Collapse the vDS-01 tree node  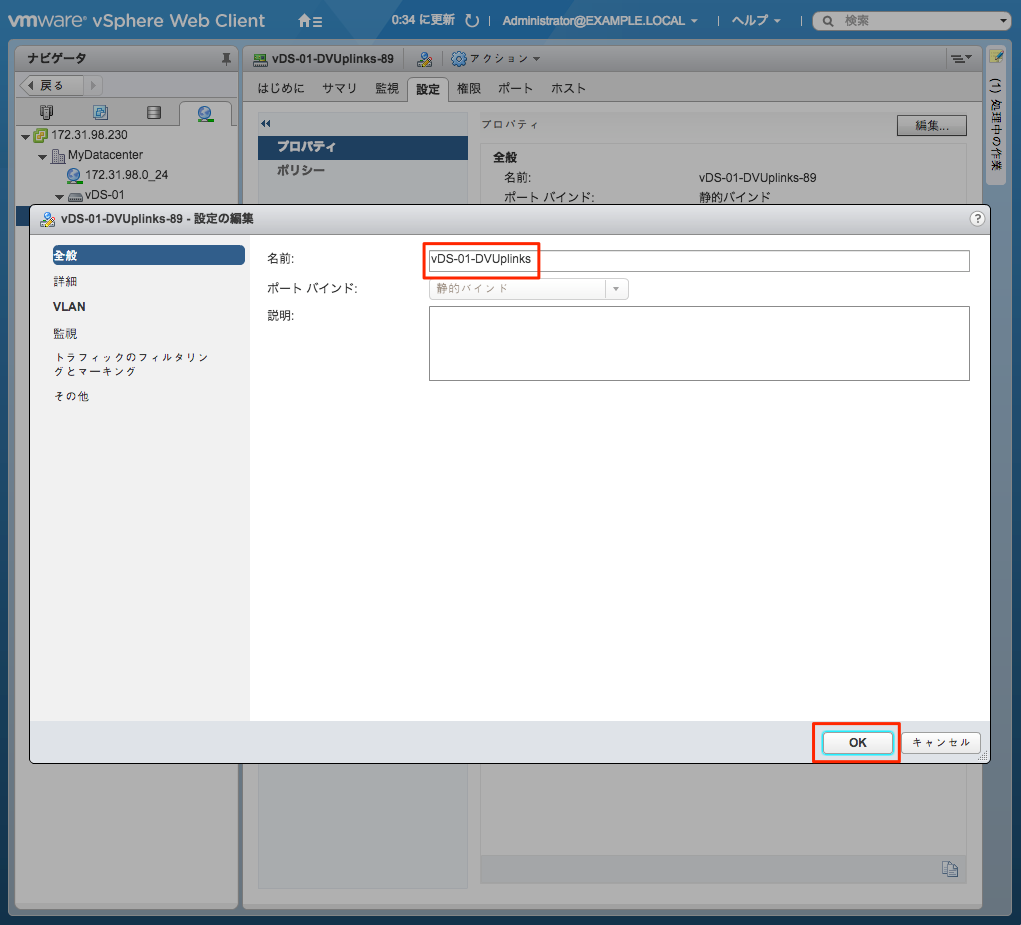click(x=59, y=197)
